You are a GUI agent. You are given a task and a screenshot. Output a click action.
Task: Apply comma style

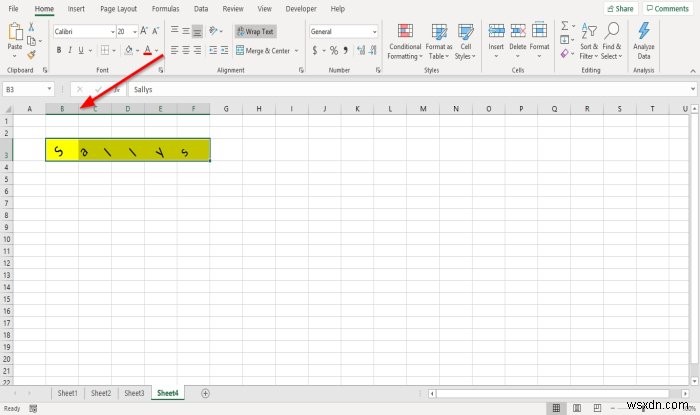pyautogui.click(x=346, y=50)
